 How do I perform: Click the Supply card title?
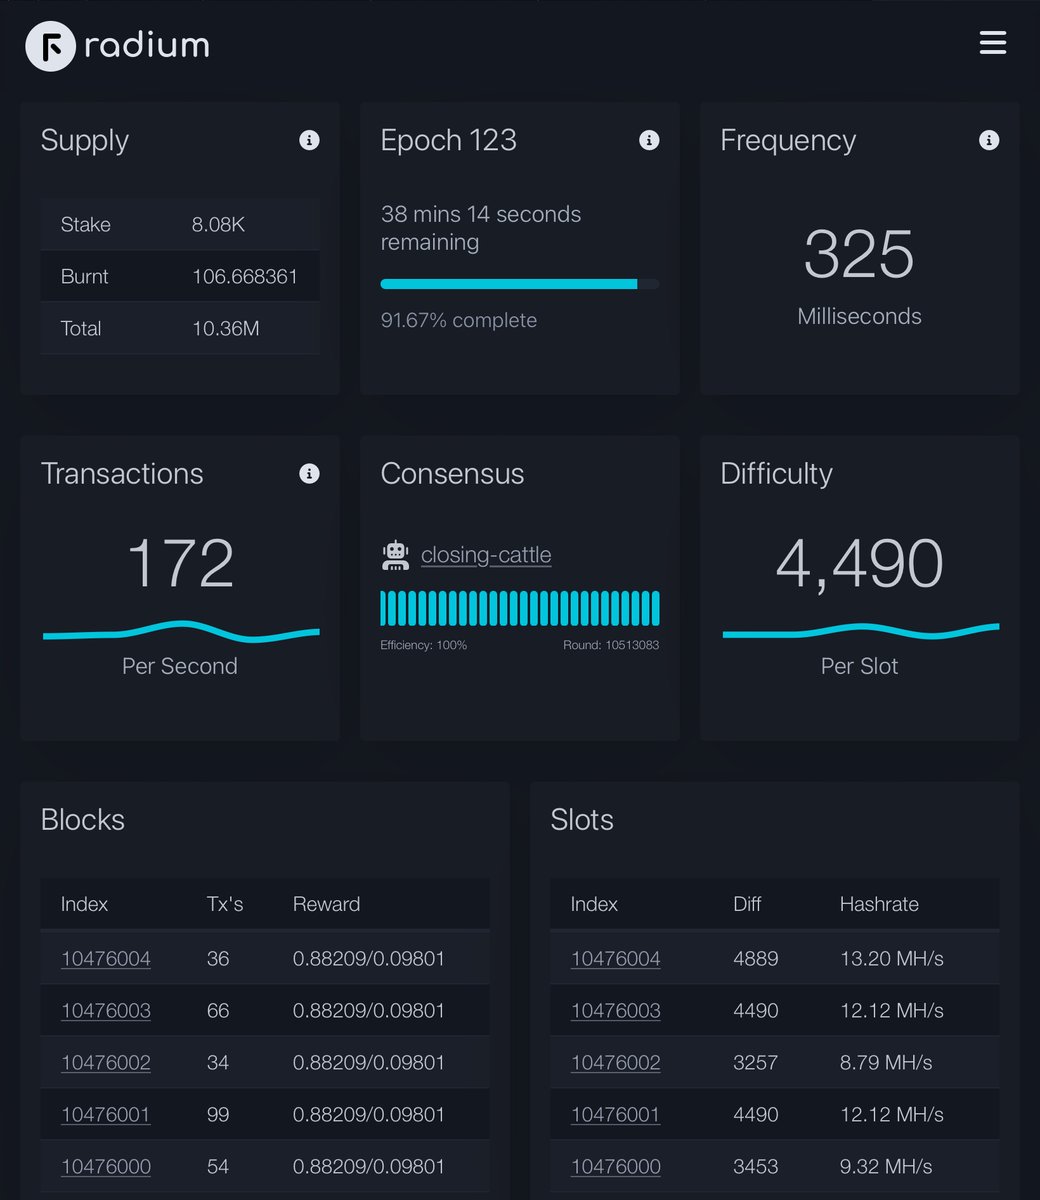coord(85,141)
